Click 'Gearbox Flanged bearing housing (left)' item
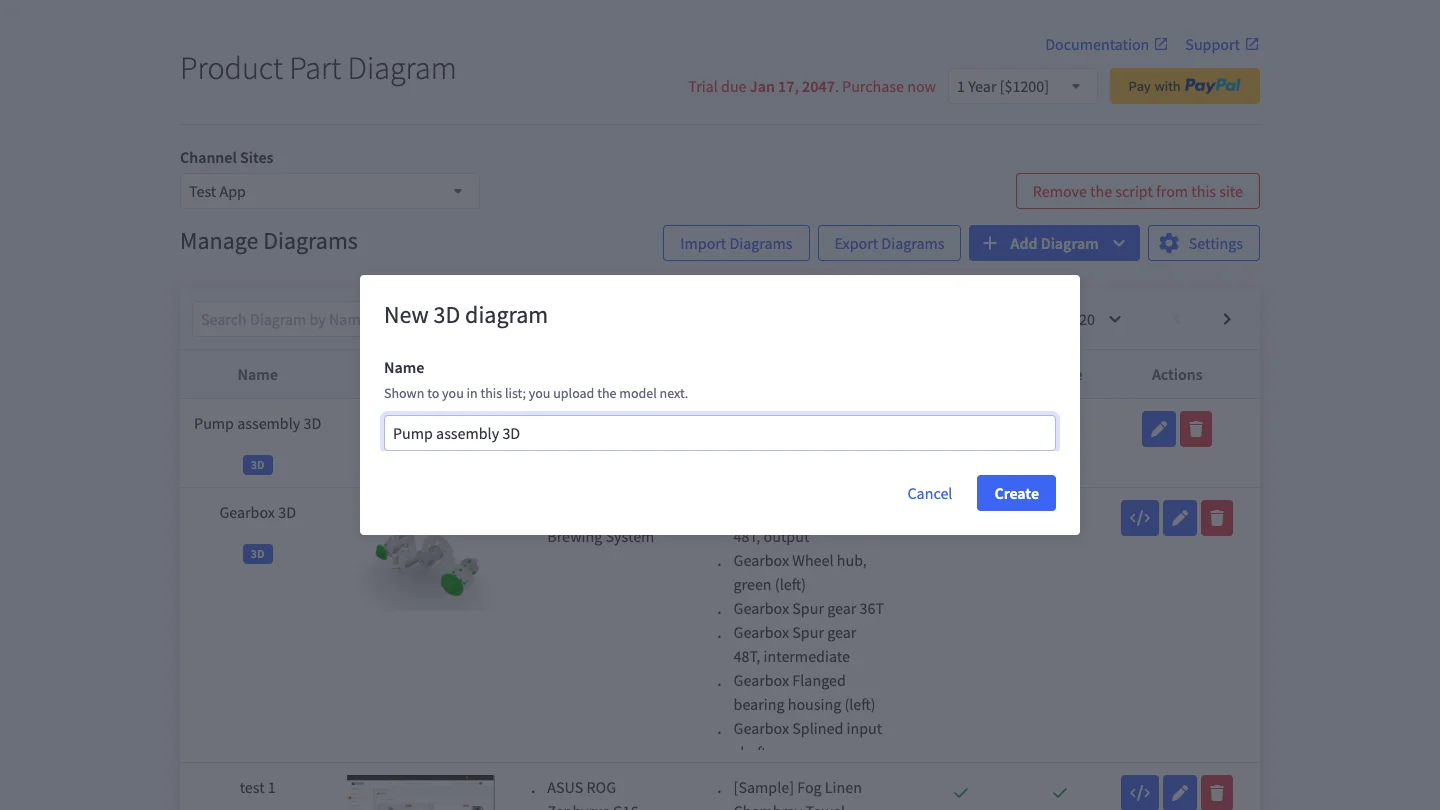This screenshot has width=1440, height=810. (804, 692)
